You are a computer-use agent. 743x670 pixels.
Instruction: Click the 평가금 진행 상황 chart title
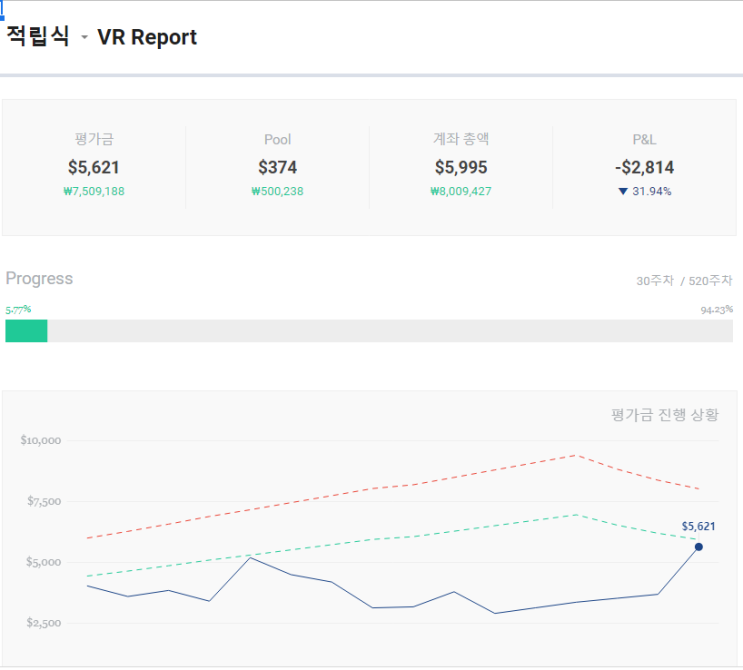click(665, 415)
